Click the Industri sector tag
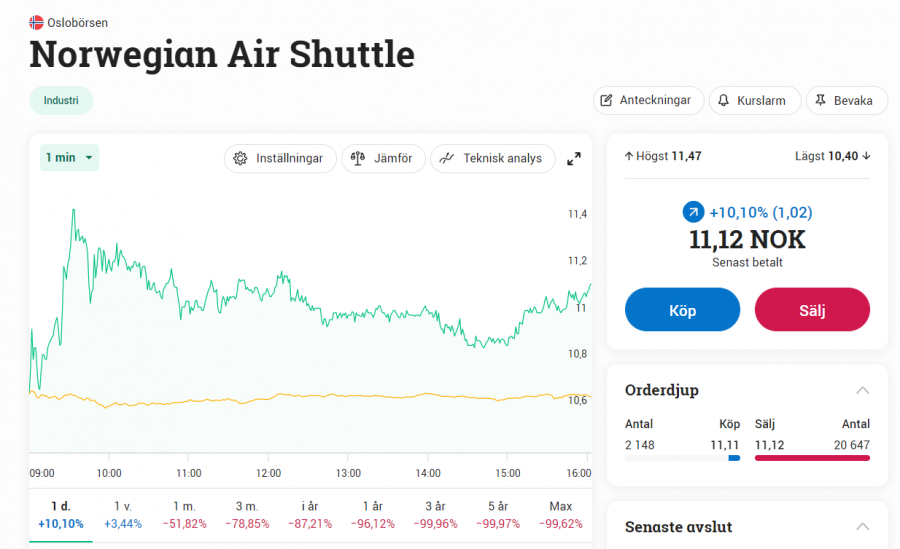This screenshot has height=549, width=900. click(61, 101)
